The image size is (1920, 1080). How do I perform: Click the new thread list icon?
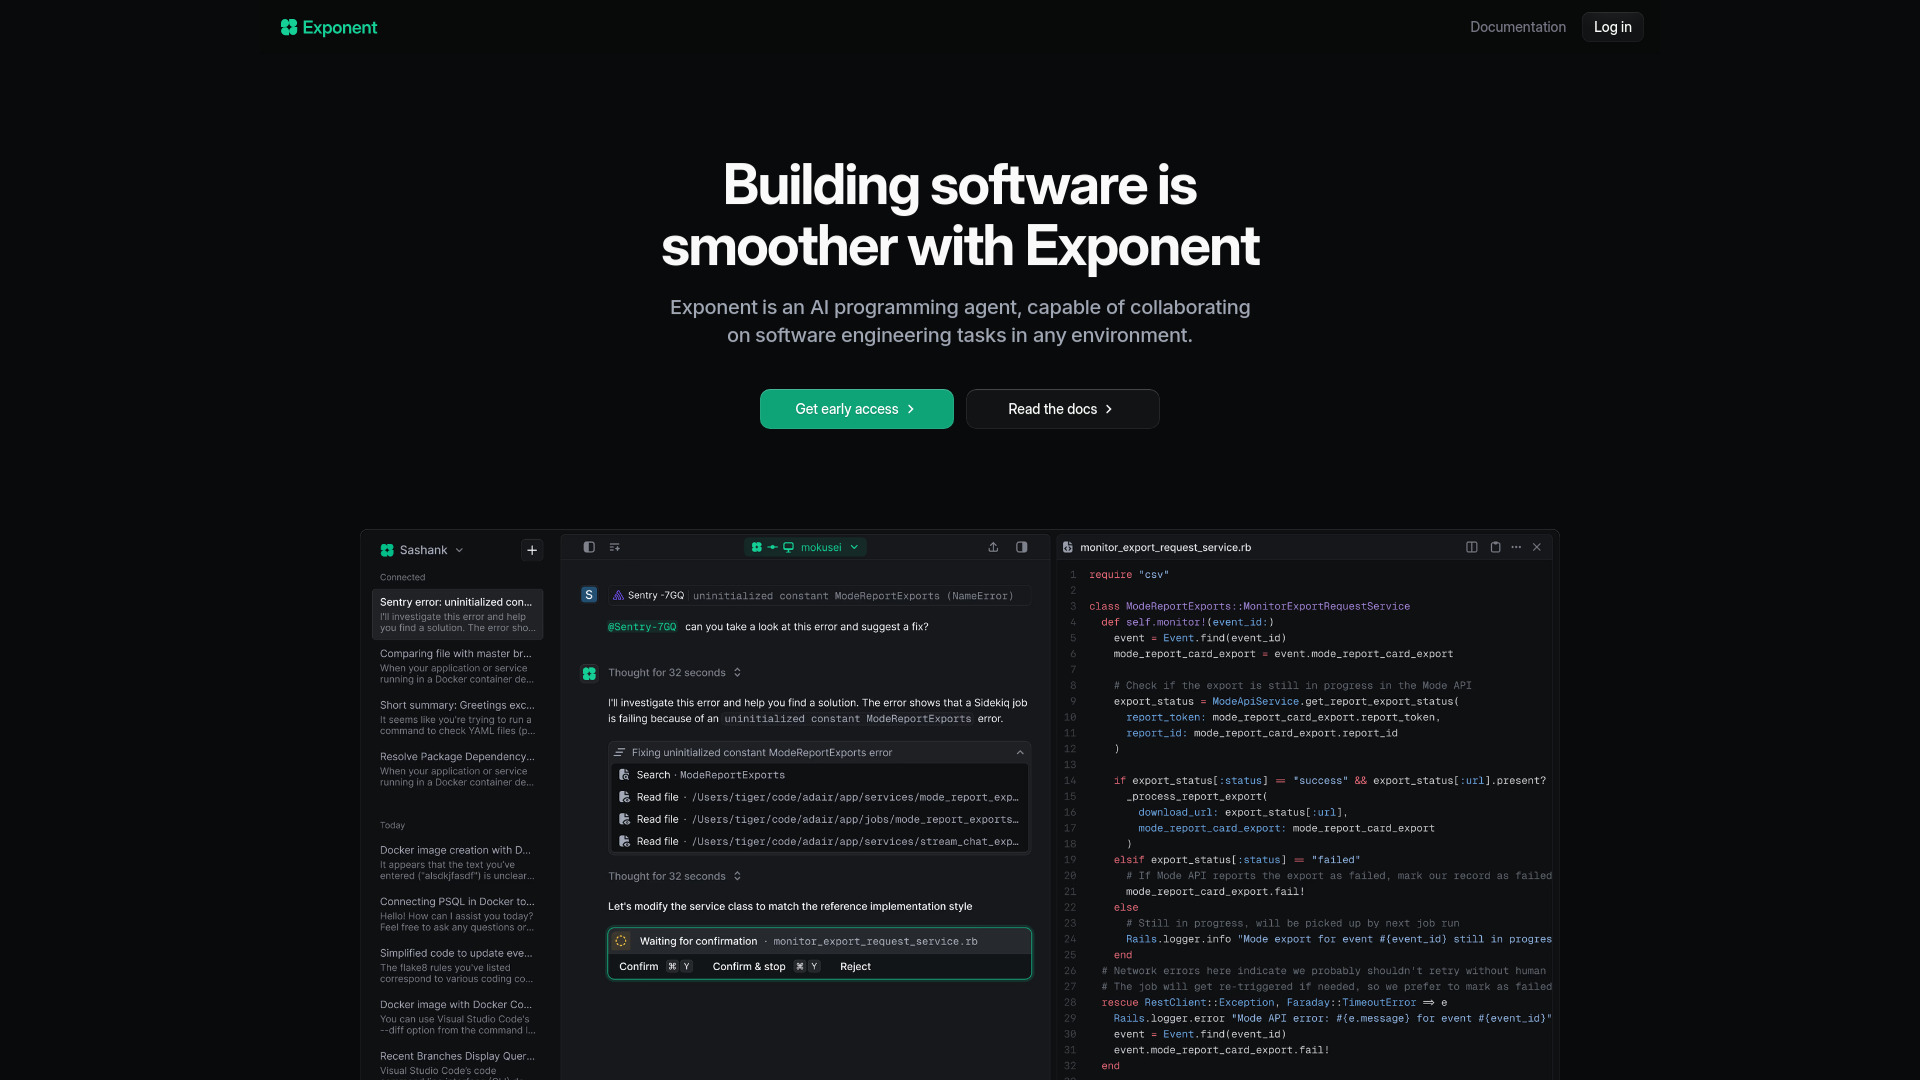tap(615, 547)
